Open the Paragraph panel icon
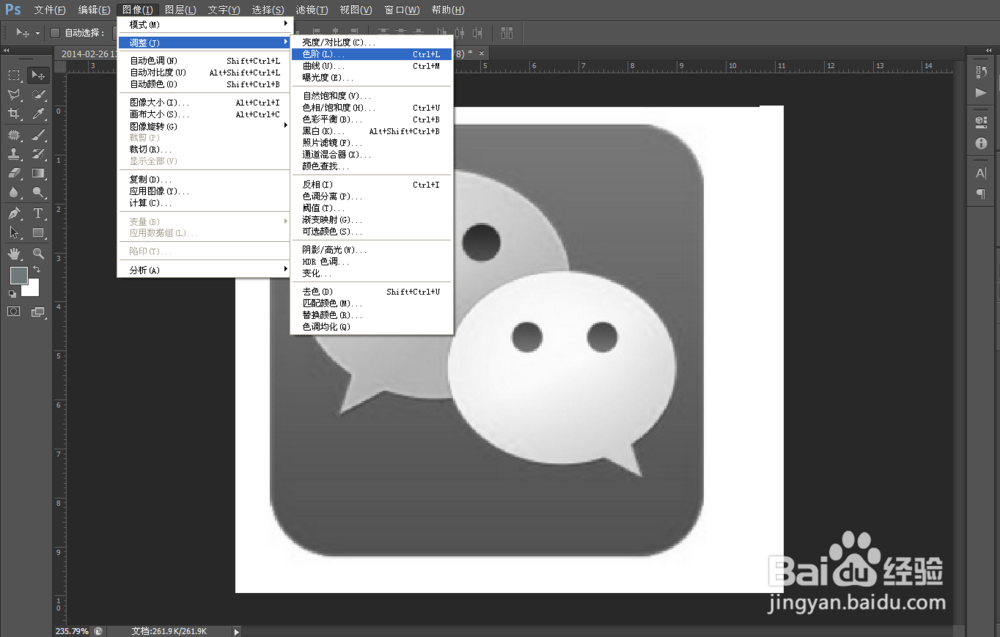The width and height of the screenshot is (1000, 637). pyautogui.click(x=981, y=193)
